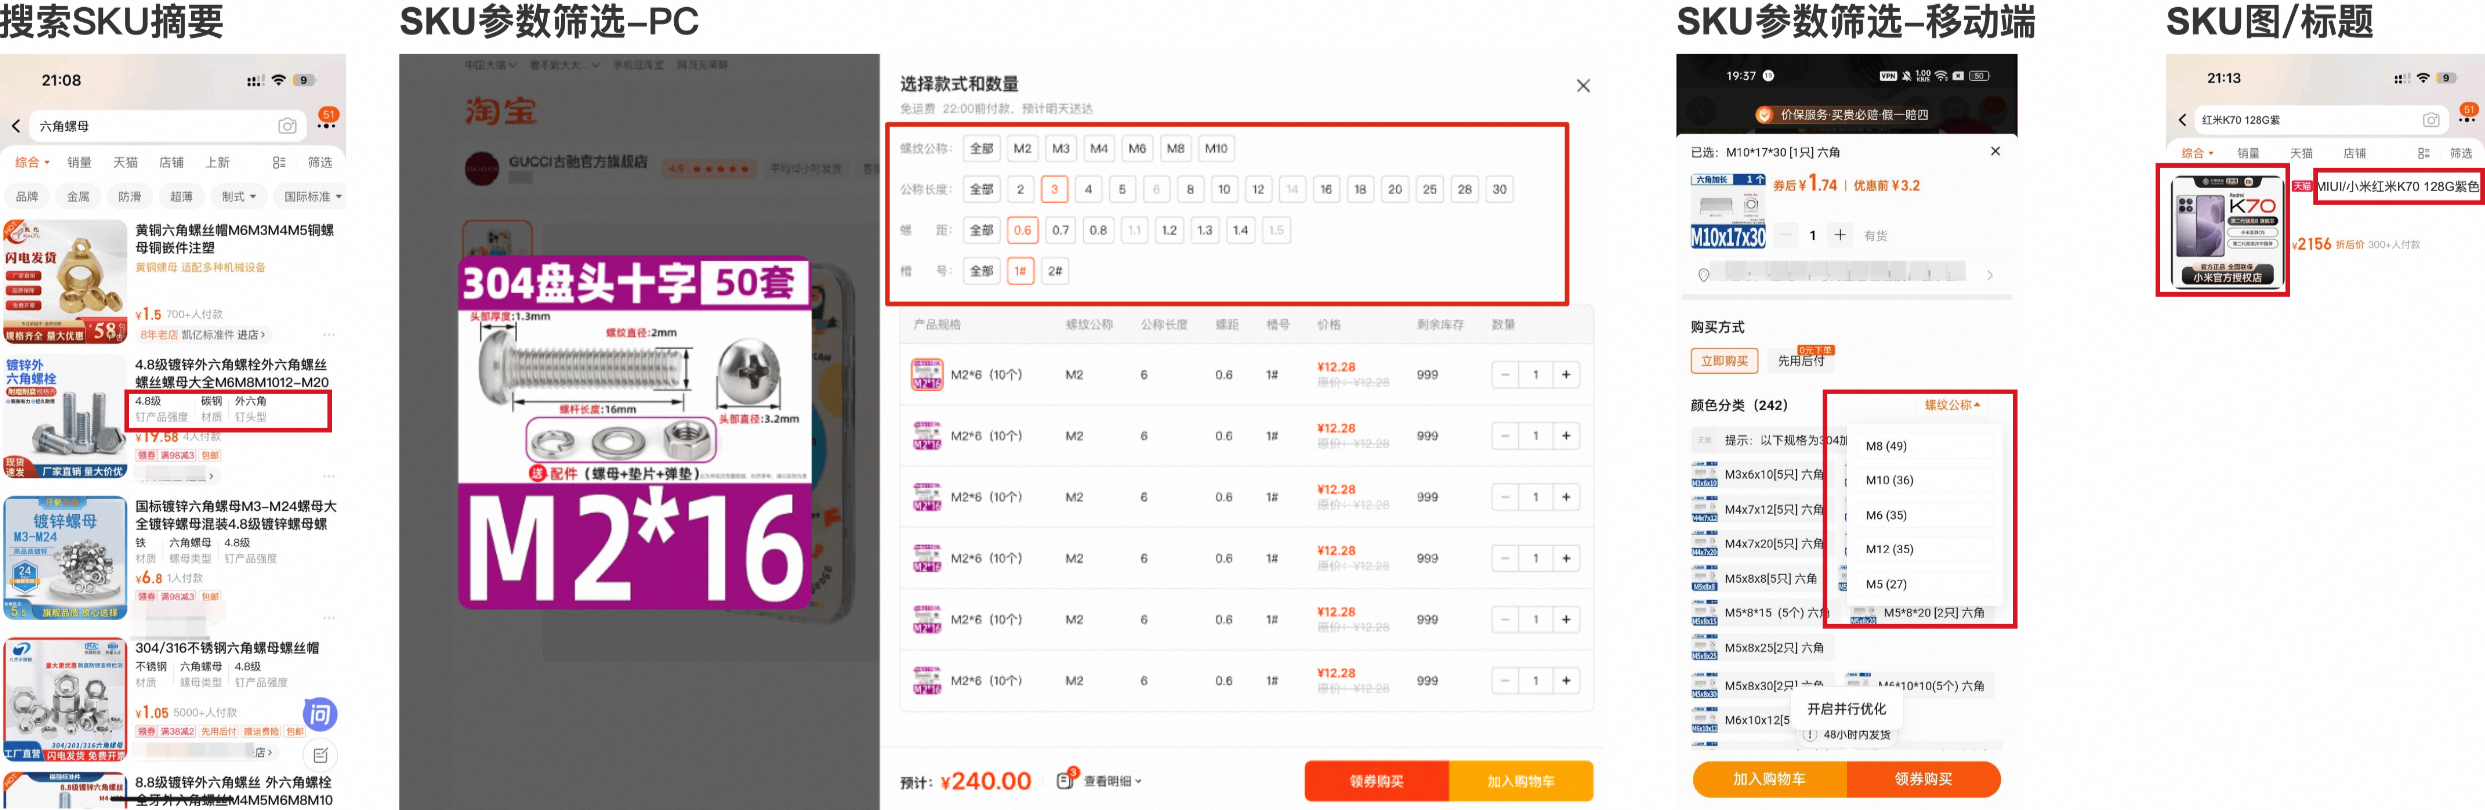2485x810 pixels.
Task: Open 筛选 filter on 六角螺母 screen
Action: [320, 162]
